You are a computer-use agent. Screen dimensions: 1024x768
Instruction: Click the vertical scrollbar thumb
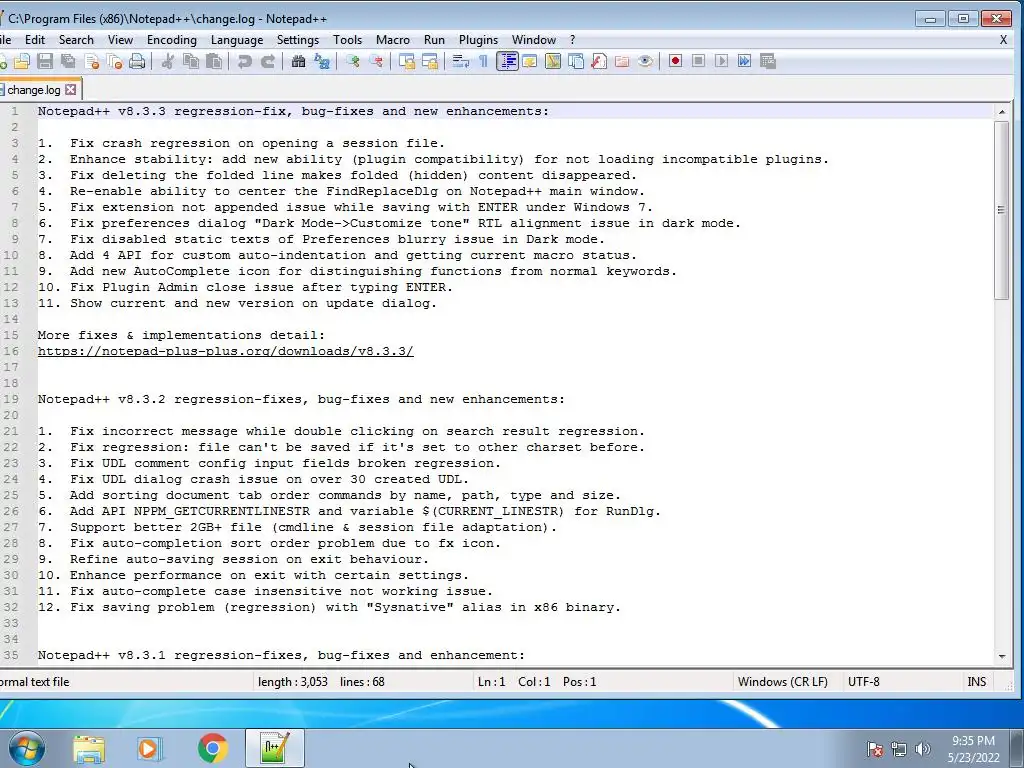tap(1002, 210)
